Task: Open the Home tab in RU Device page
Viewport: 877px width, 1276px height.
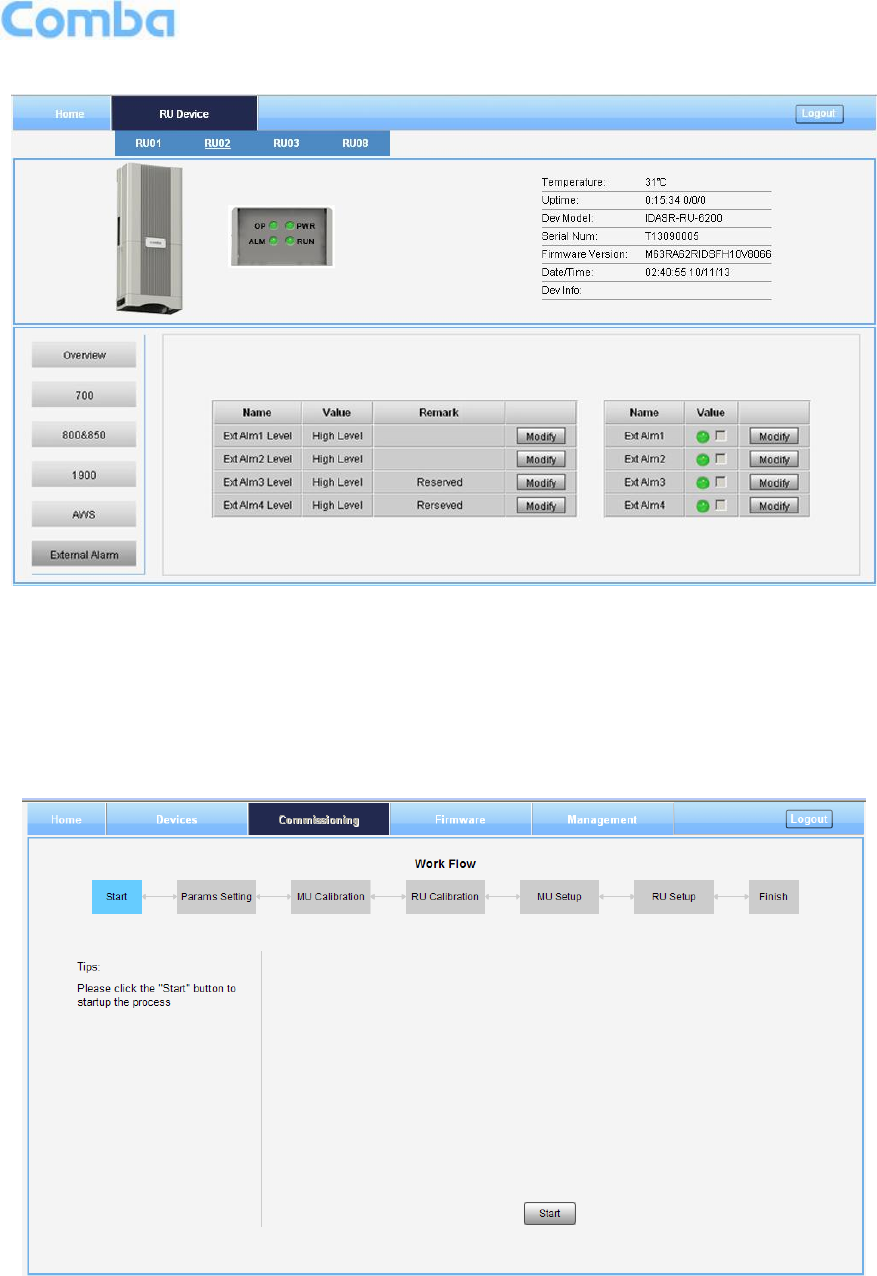Action: pyautogui.click(x=69, y=114)
